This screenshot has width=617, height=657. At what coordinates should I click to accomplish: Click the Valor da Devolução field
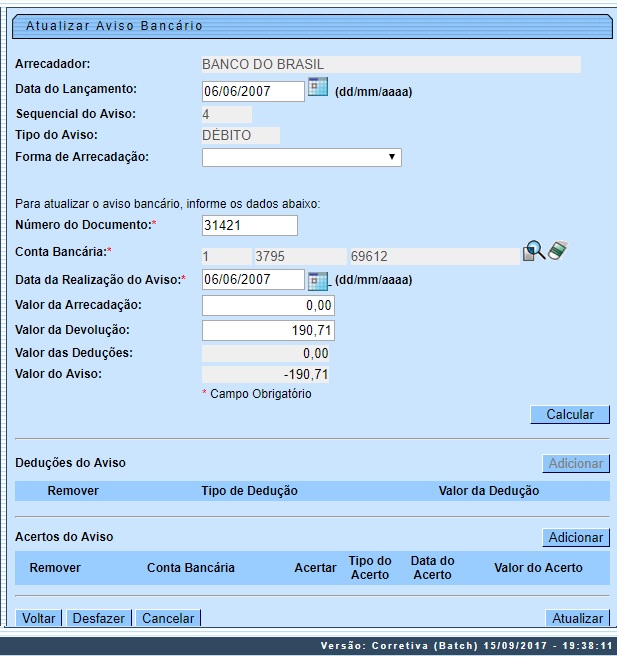(268, 330)
